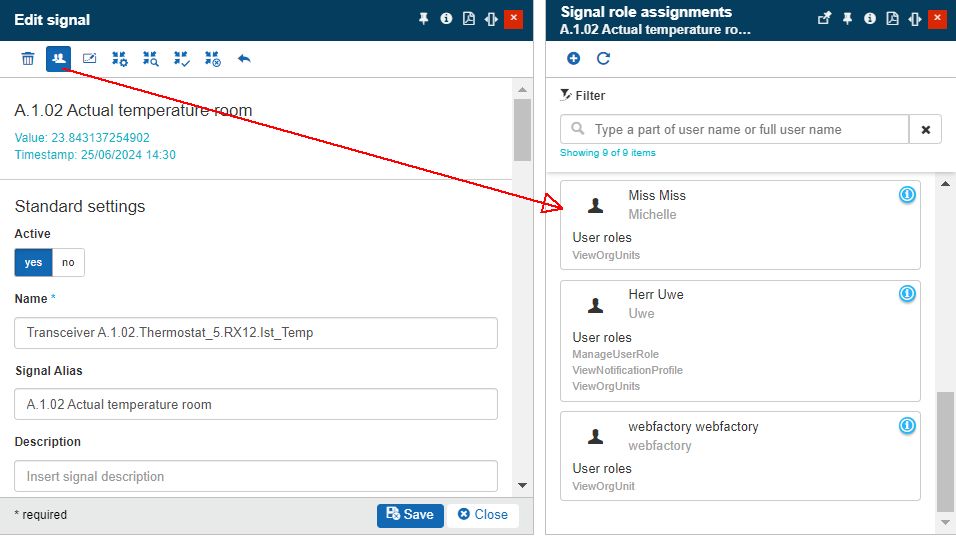Image resolution: width=956 pixels, height=536 pixels.
Task: Open signal role assignments with the users icon
Action: 58,59
